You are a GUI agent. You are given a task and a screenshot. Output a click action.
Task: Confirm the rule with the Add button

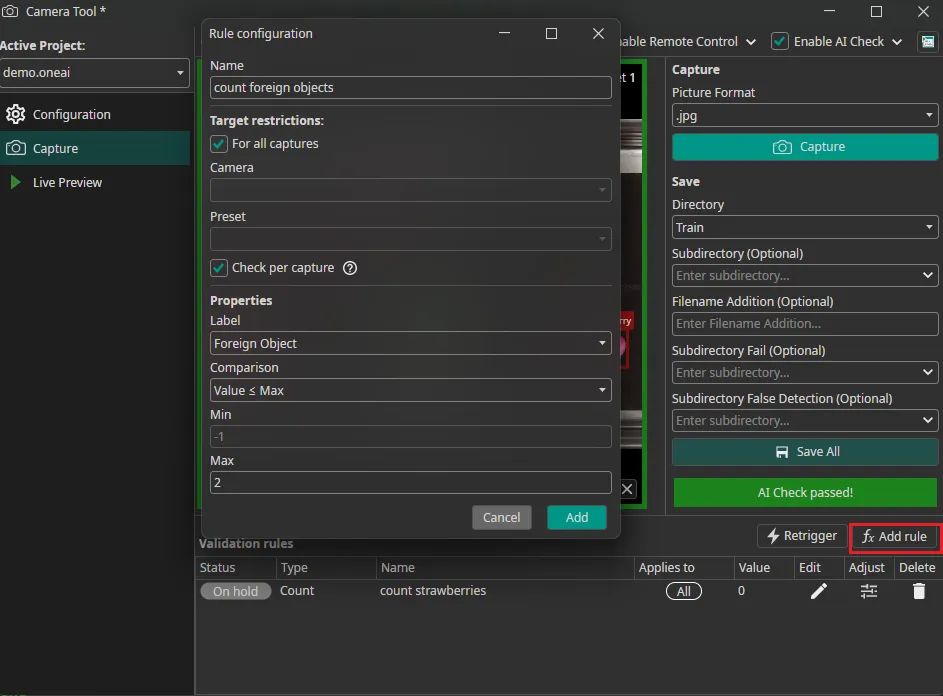click(x=576, y=517)
